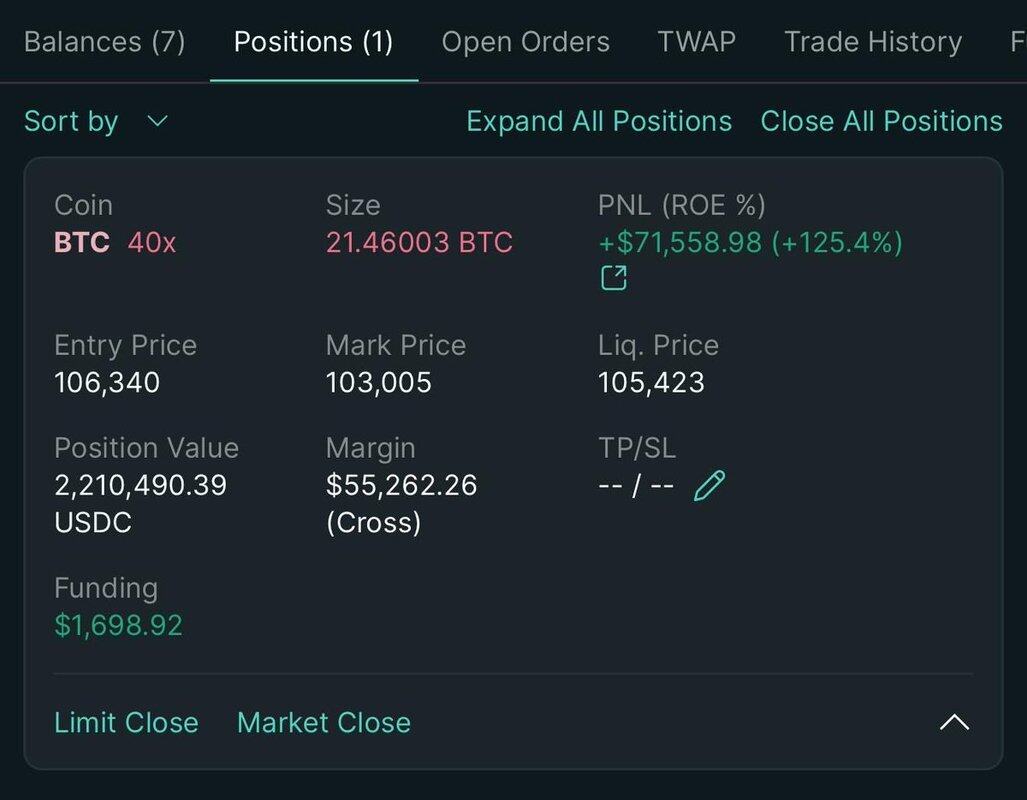The width and height of the screenshot is (1027, 800).
Task: View the Trade History tab
Action: point(872,42)
